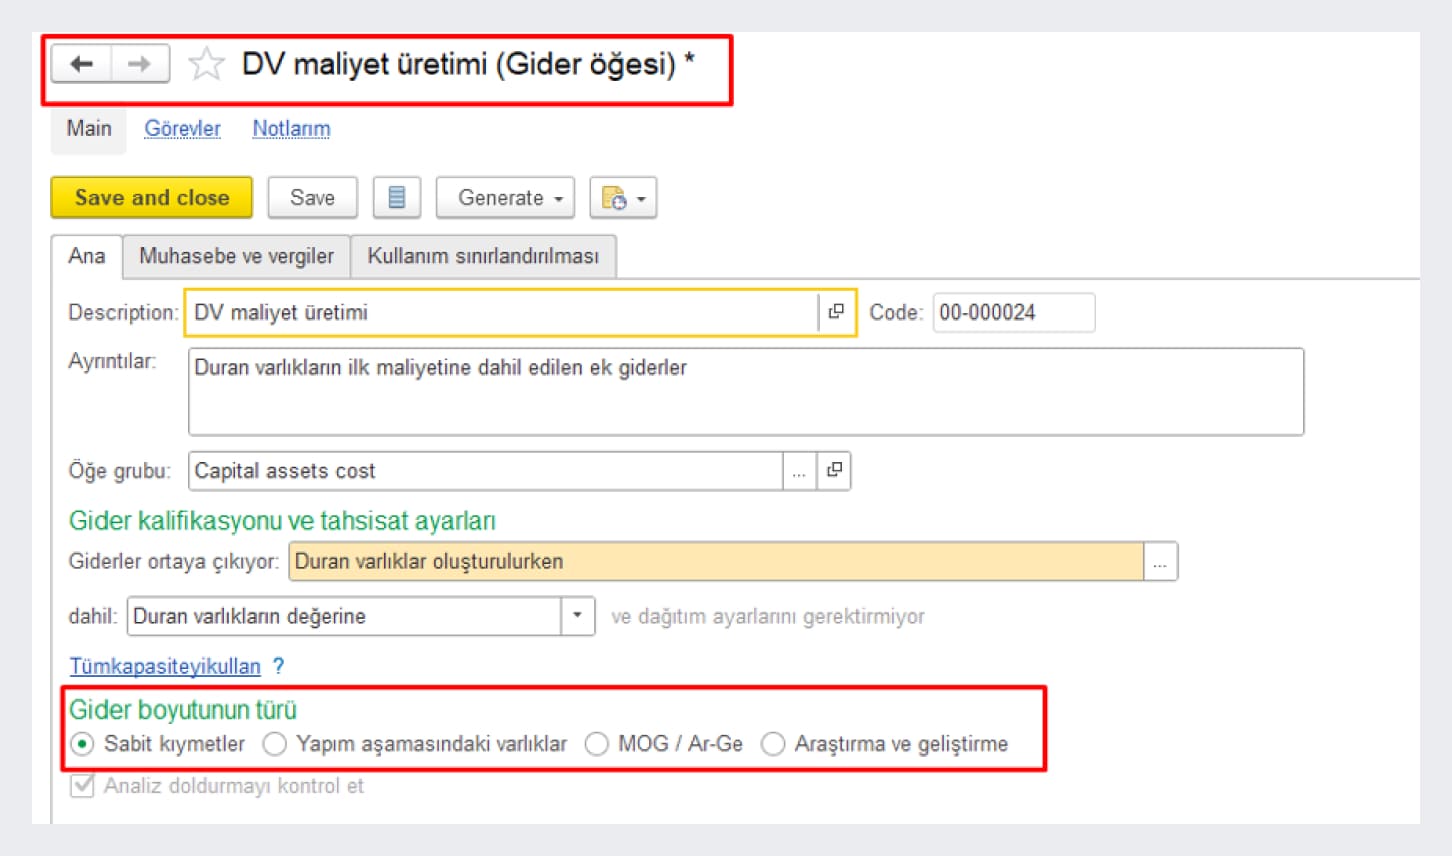Open the Öğe grubu open-in-window icon

(834, 471)
